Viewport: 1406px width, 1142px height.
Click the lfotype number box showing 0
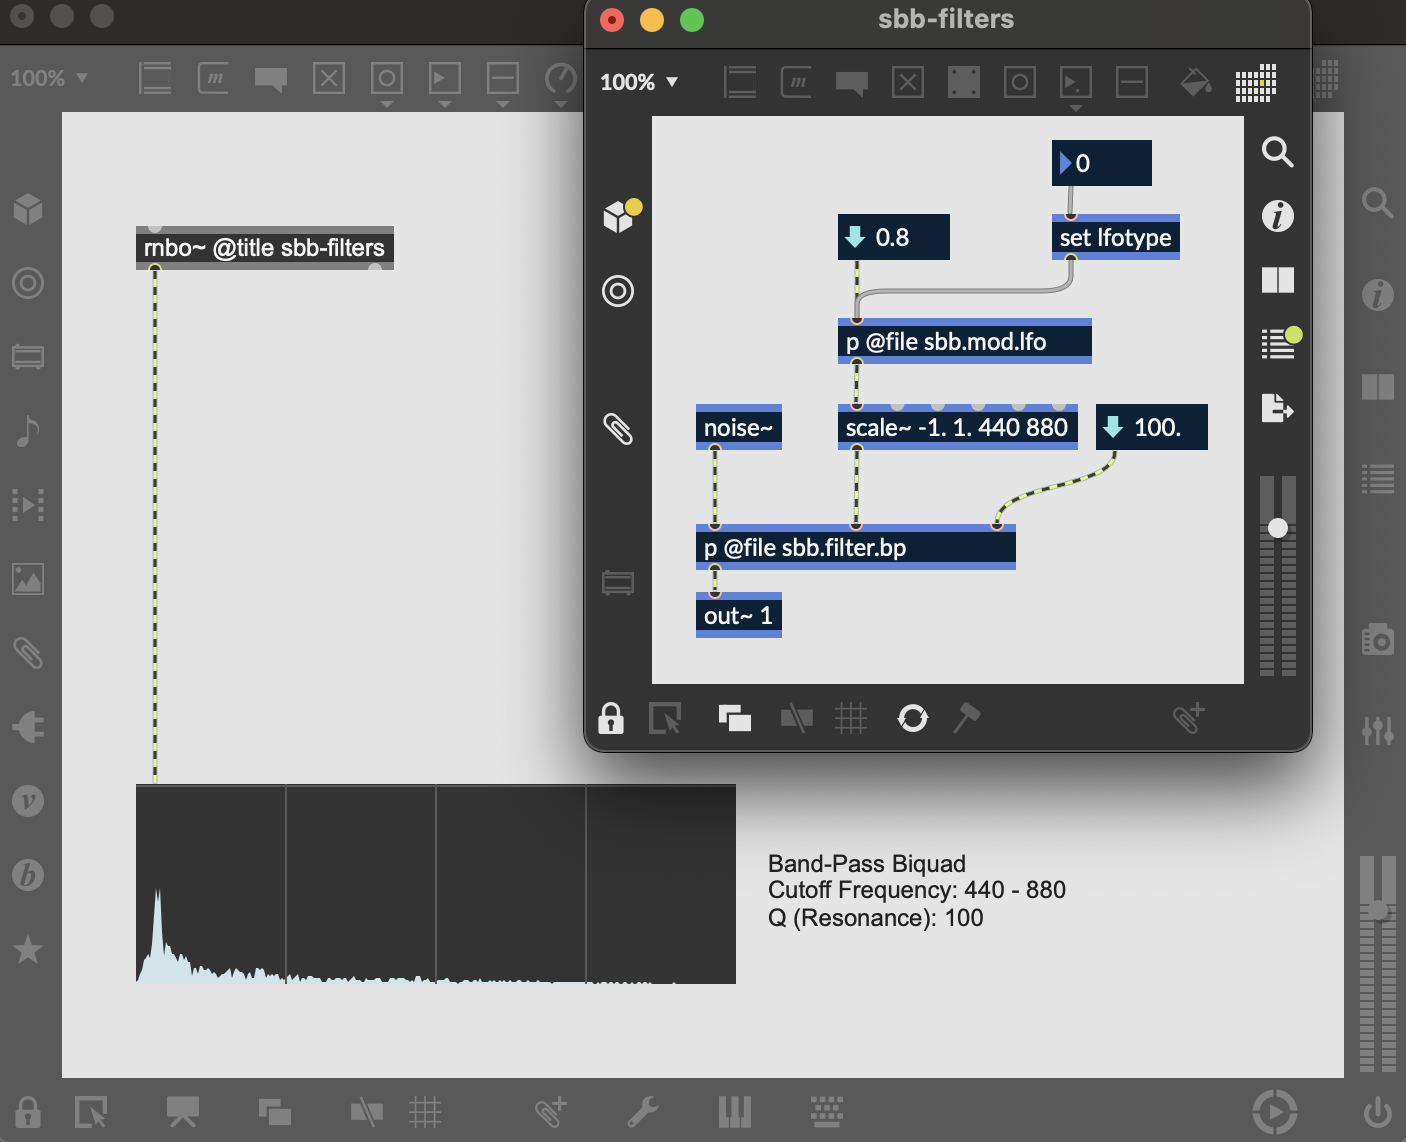tap(1102, 163)
